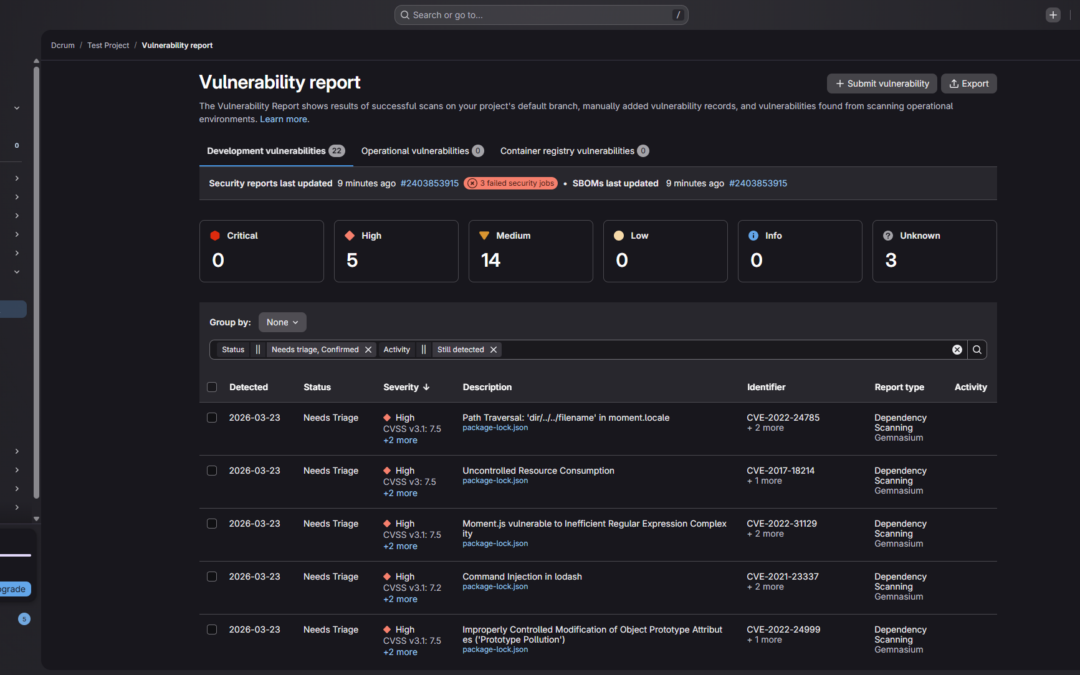Click the left sidebar vertical scrollbar
This screenshot has height=675, width=1080.
coord(37,282)
